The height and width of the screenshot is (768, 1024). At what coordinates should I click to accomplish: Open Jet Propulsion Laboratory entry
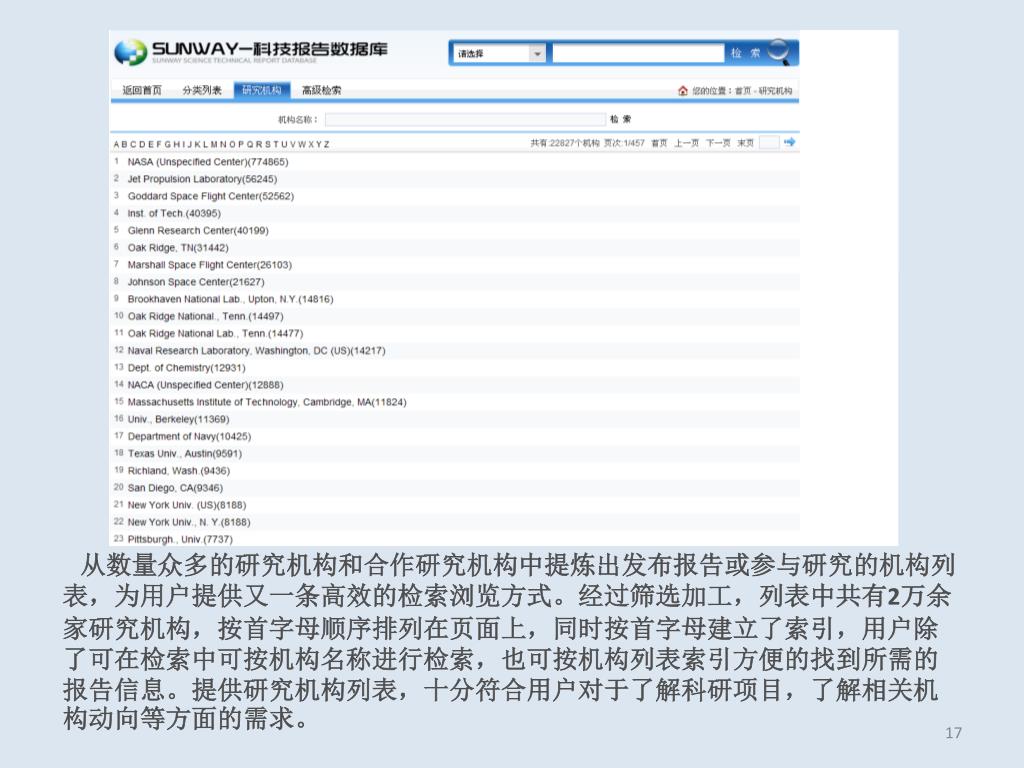(202, 179)
